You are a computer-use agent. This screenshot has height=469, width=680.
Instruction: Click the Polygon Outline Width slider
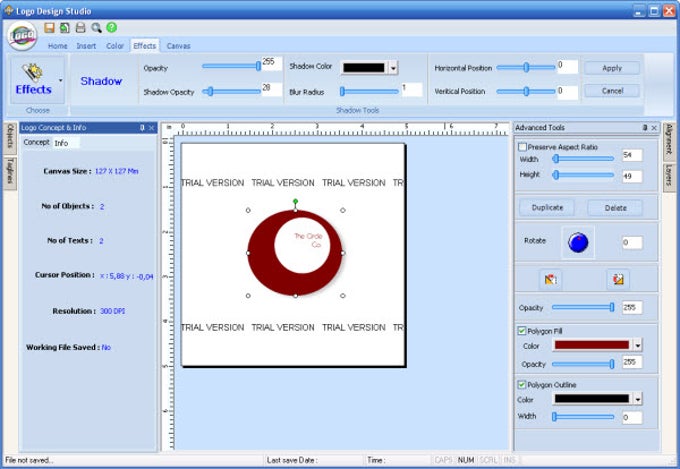(x=583, y=417)
